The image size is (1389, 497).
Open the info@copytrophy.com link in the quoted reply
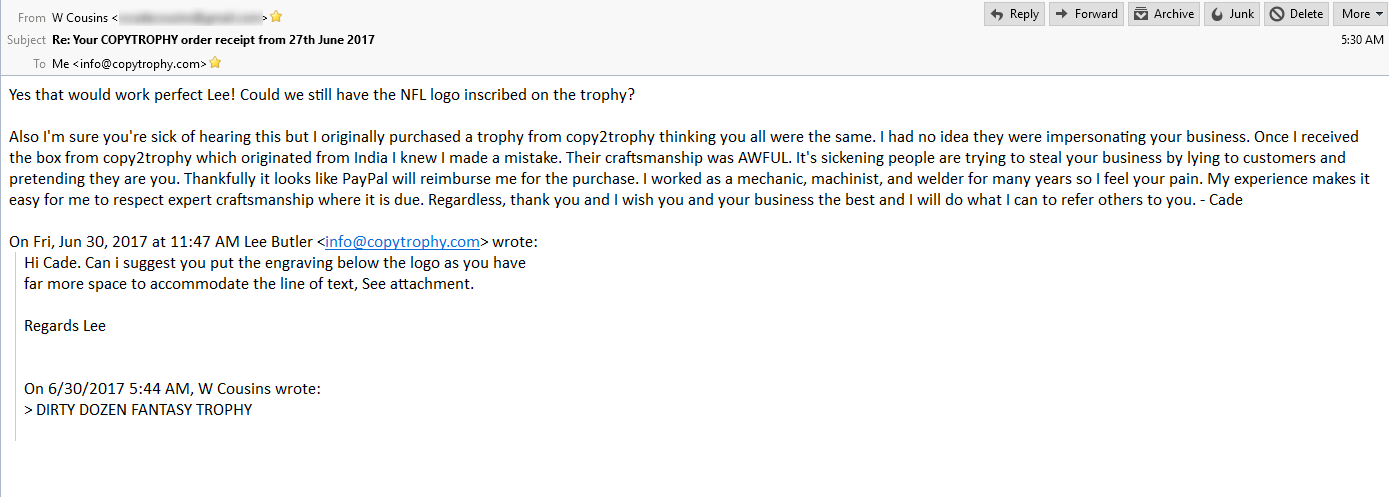pyautogui.click(x=403, y=241)
